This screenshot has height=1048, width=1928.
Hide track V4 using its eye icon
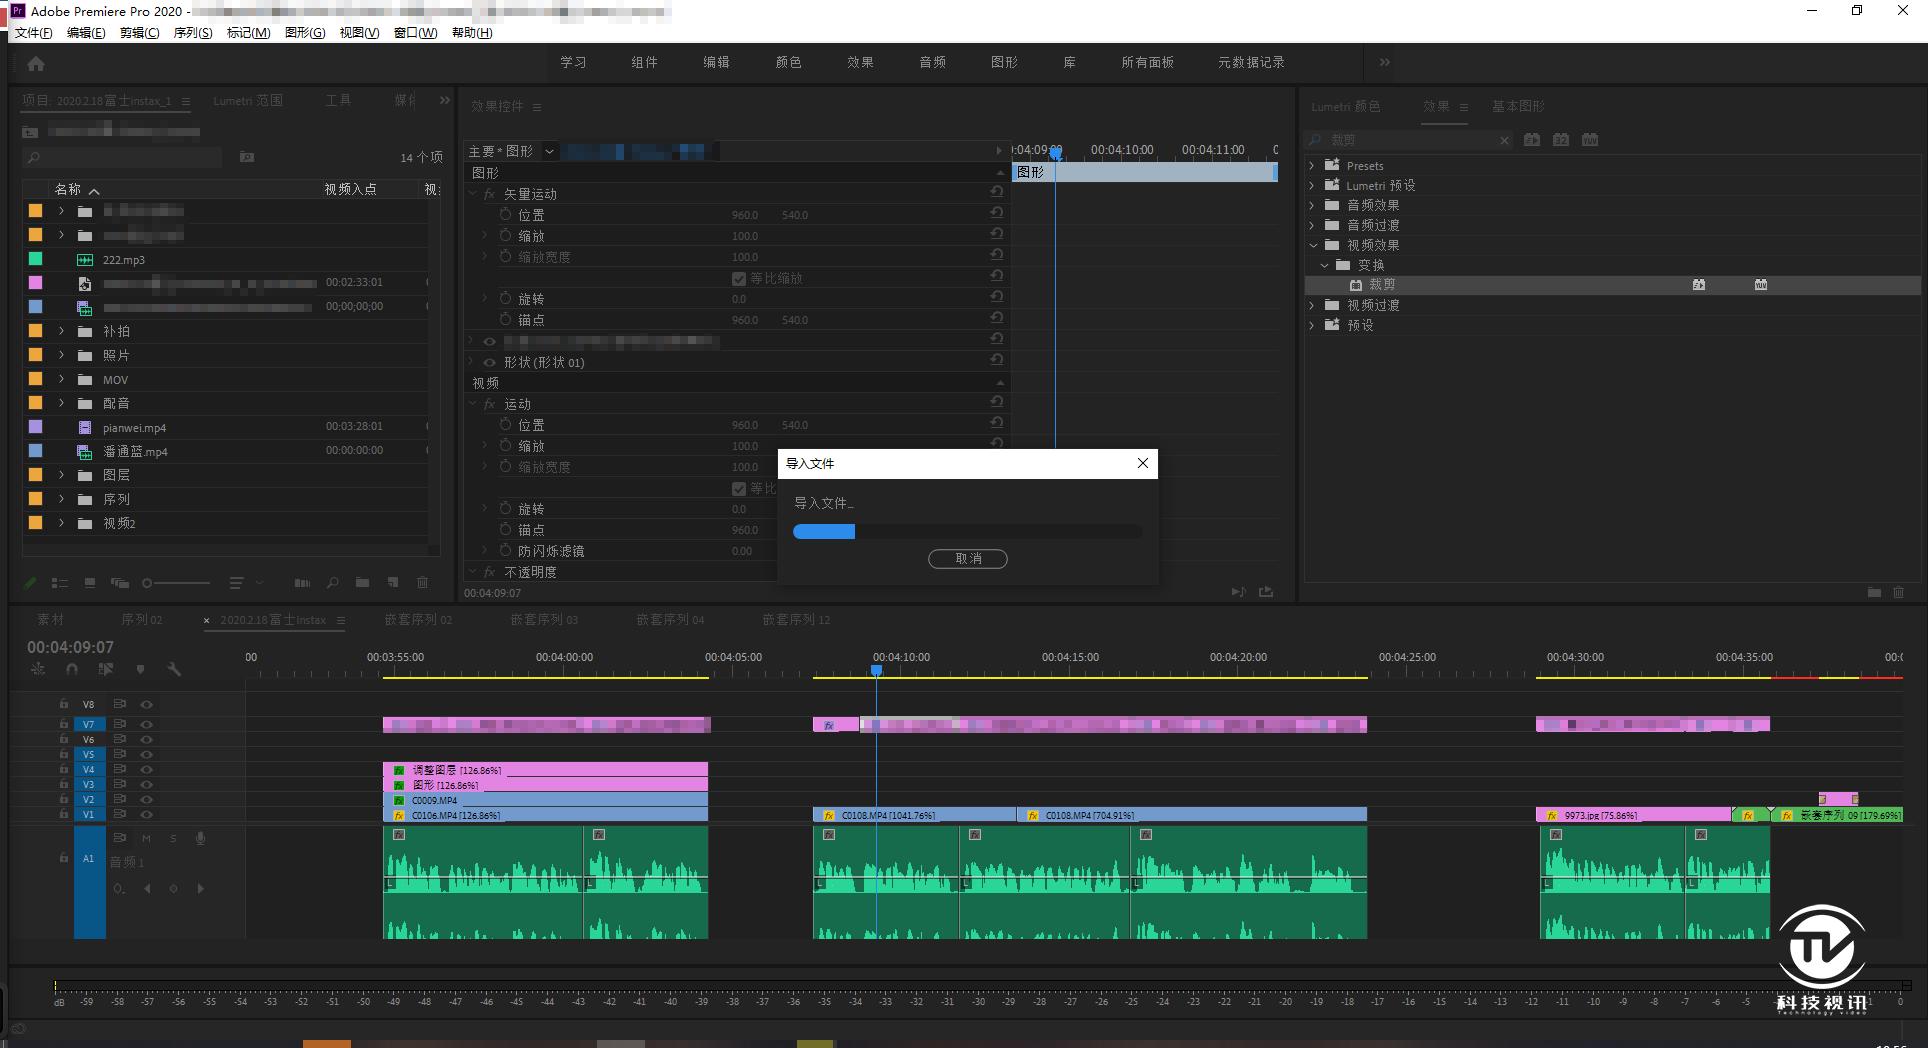(146, 770)
